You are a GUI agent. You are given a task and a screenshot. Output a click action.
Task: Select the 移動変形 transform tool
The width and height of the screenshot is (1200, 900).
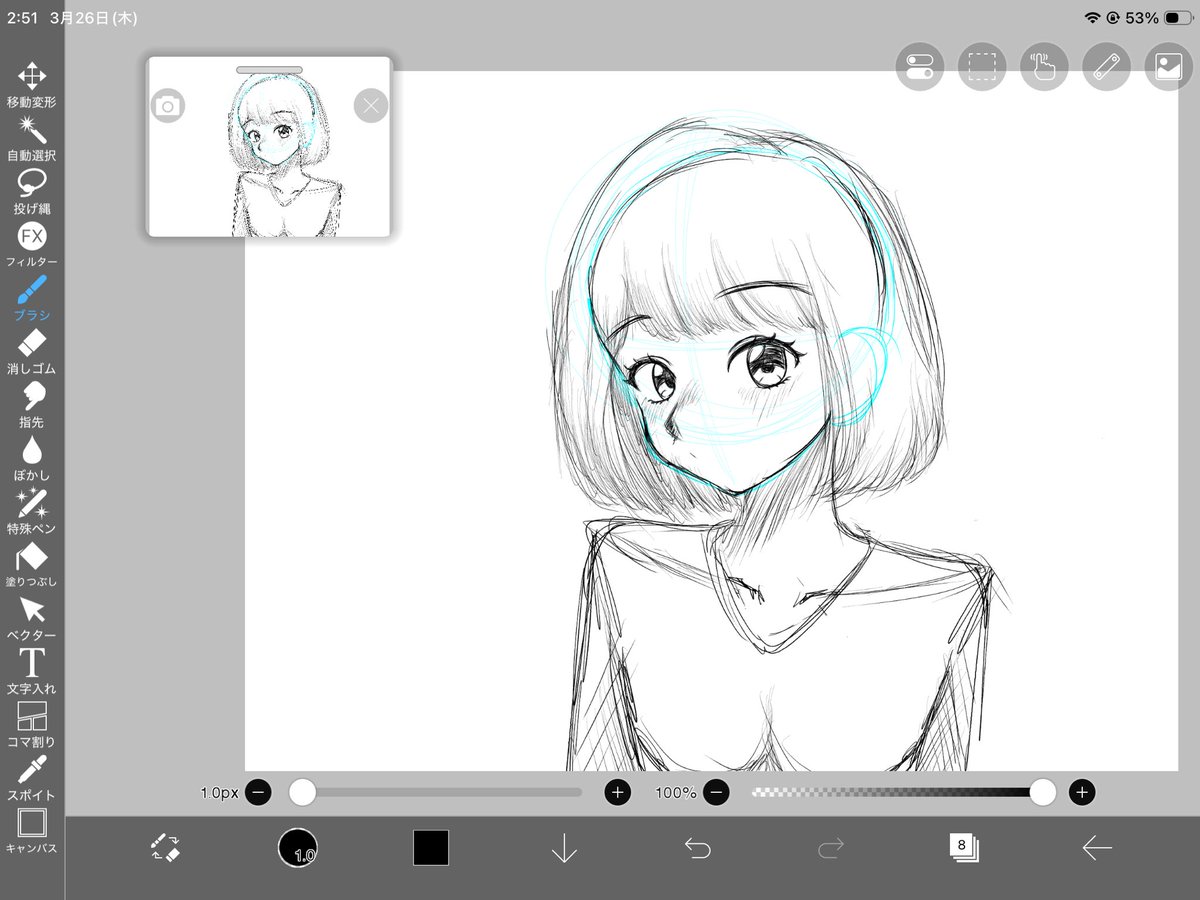tap(32, 84)
